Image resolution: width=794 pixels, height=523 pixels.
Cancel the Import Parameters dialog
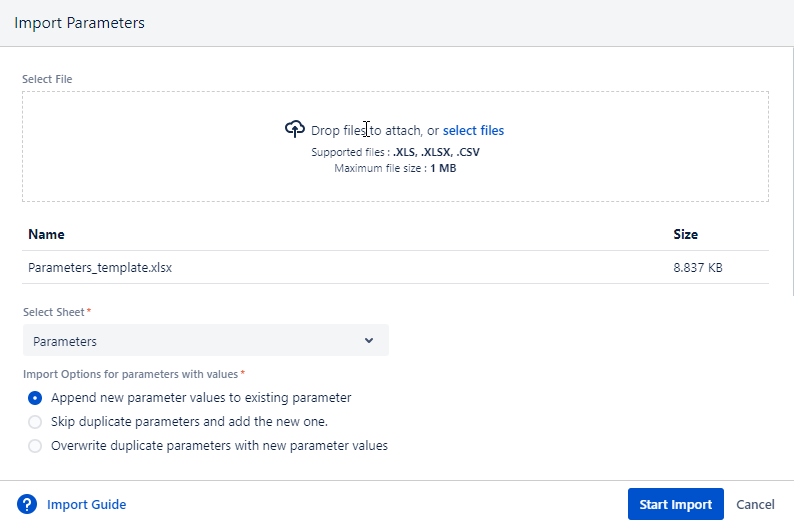click(755, 505)
